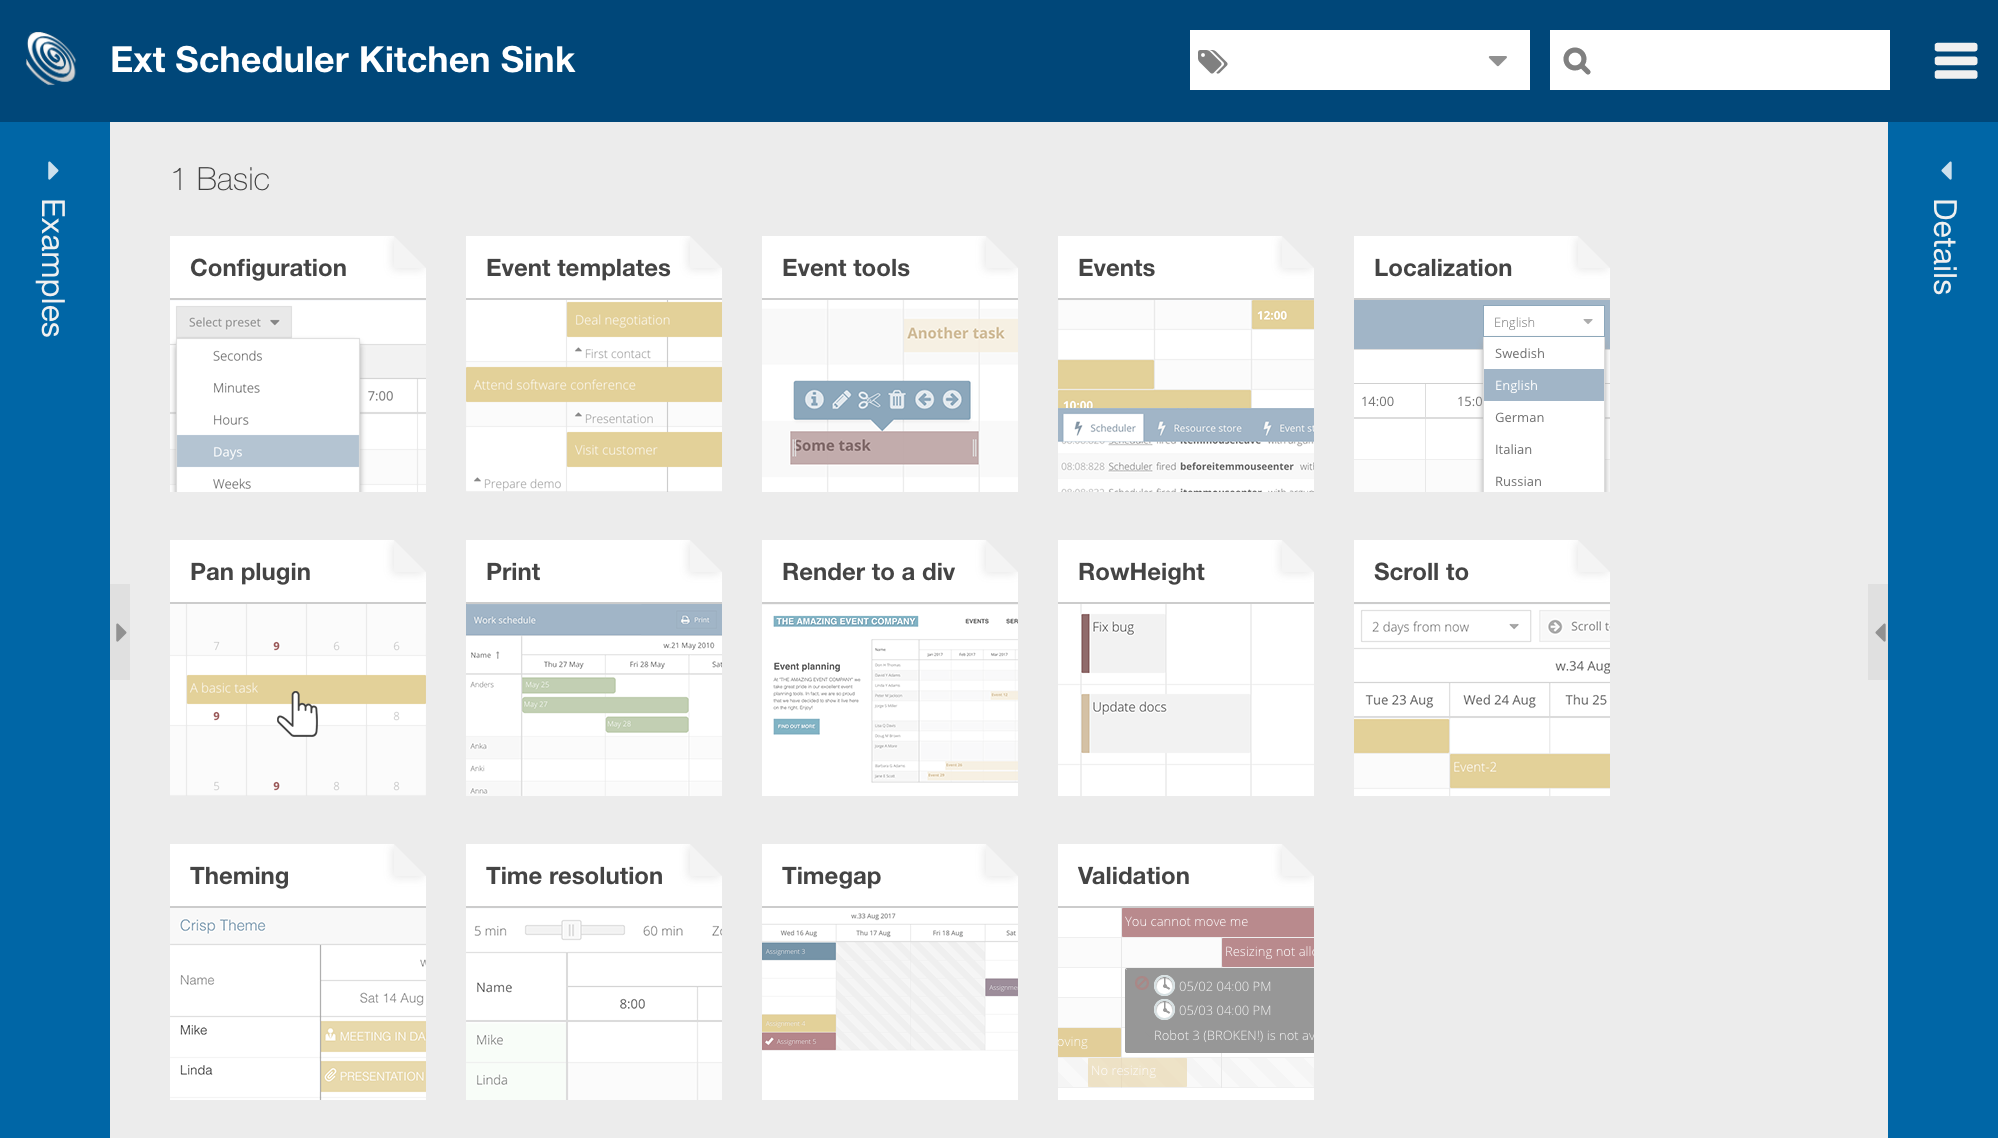Open the tags filter dropdown in header
Viewport: 1998px width, 1138px height.
point(1500,60)
